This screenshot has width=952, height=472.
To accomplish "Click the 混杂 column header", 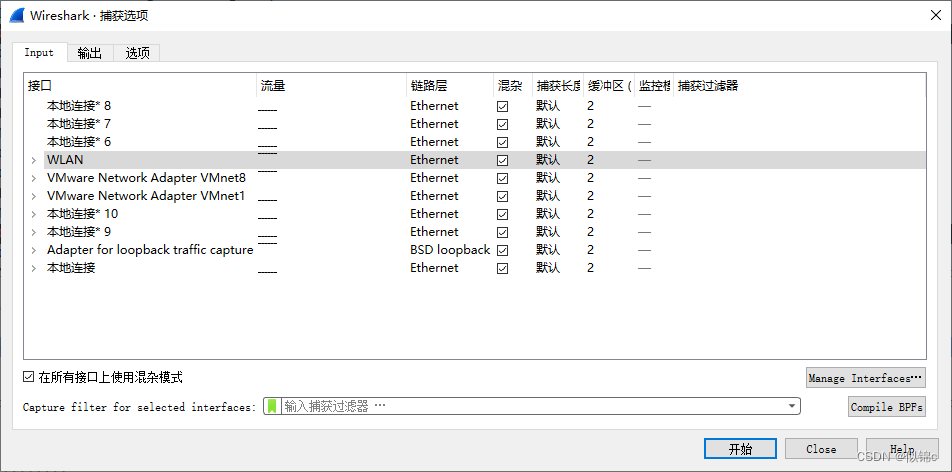I will 513,86.
